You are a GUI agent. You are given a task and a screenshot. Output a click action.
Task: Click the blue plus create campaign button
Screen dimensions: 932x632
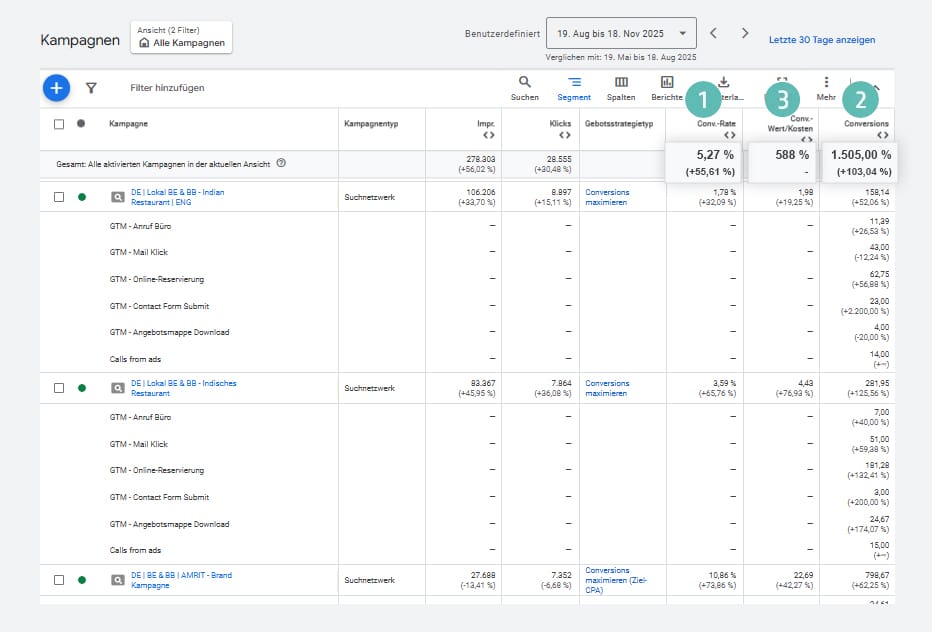pyautogui.click(x=56, y=88)
